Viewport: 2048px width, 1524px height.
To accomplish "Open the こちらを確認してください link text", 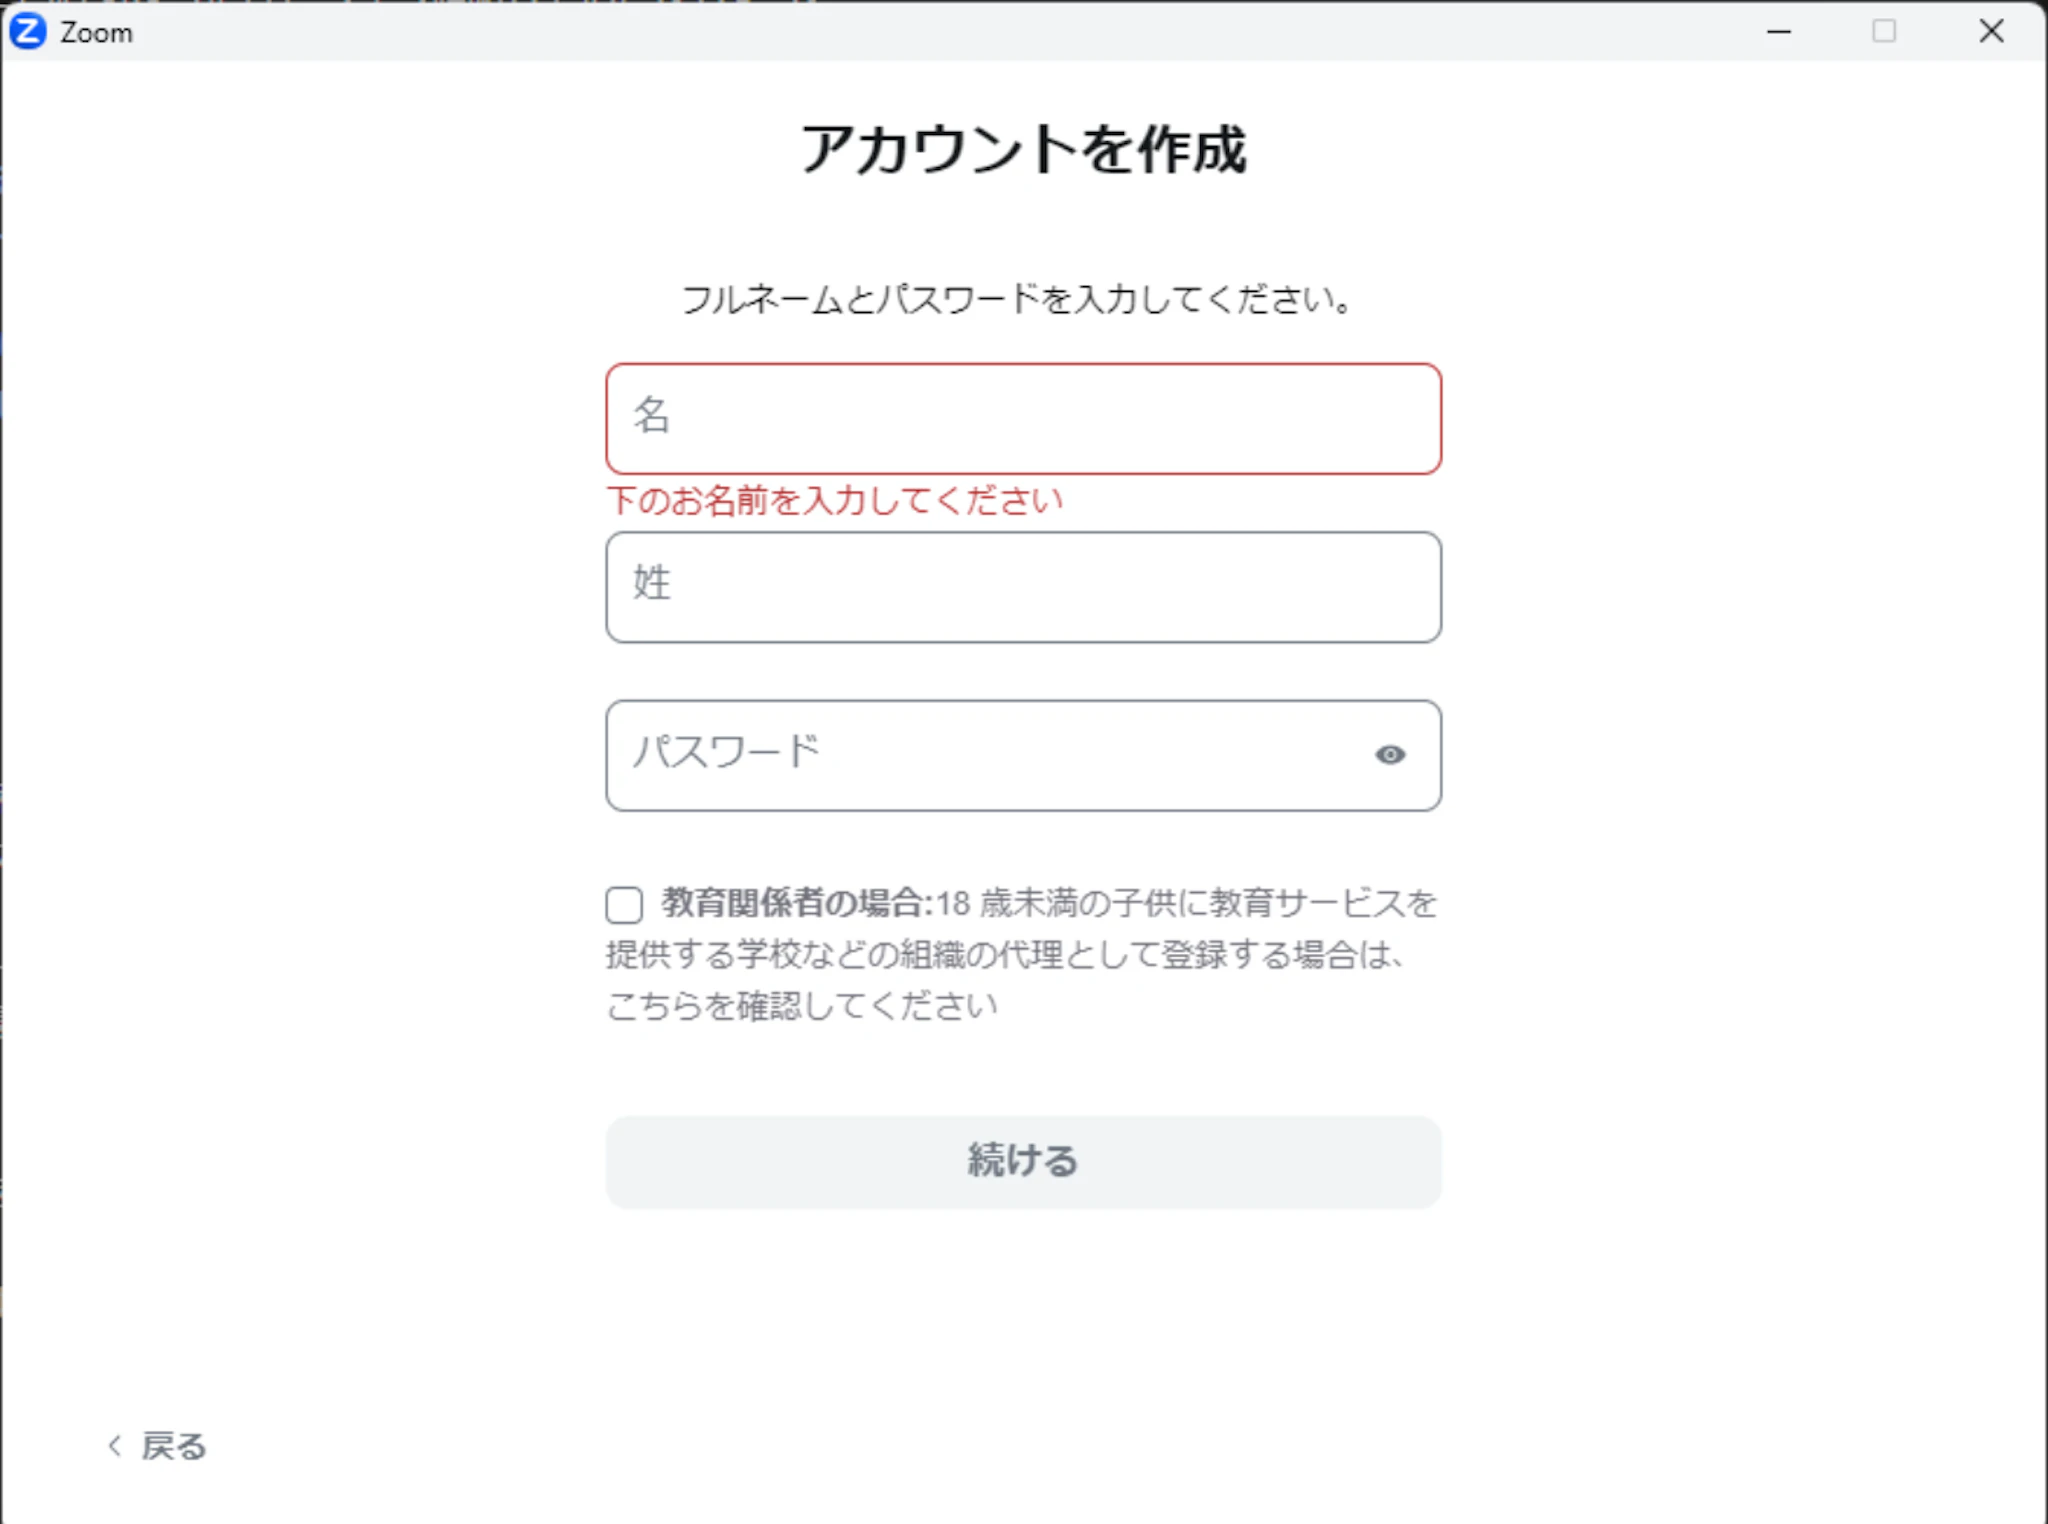I will [x=801, y=1005].
